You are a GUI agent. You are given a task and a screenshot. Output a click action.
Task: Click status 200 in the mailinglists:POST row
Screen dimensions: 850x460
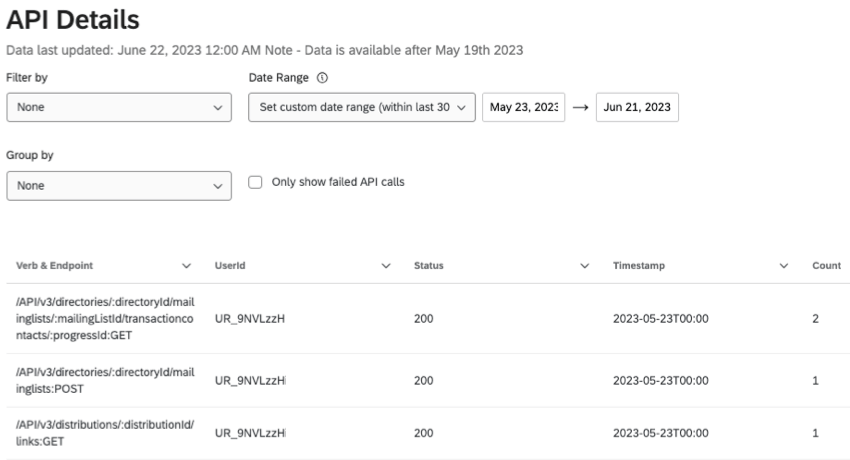click(x=423, y=380)
